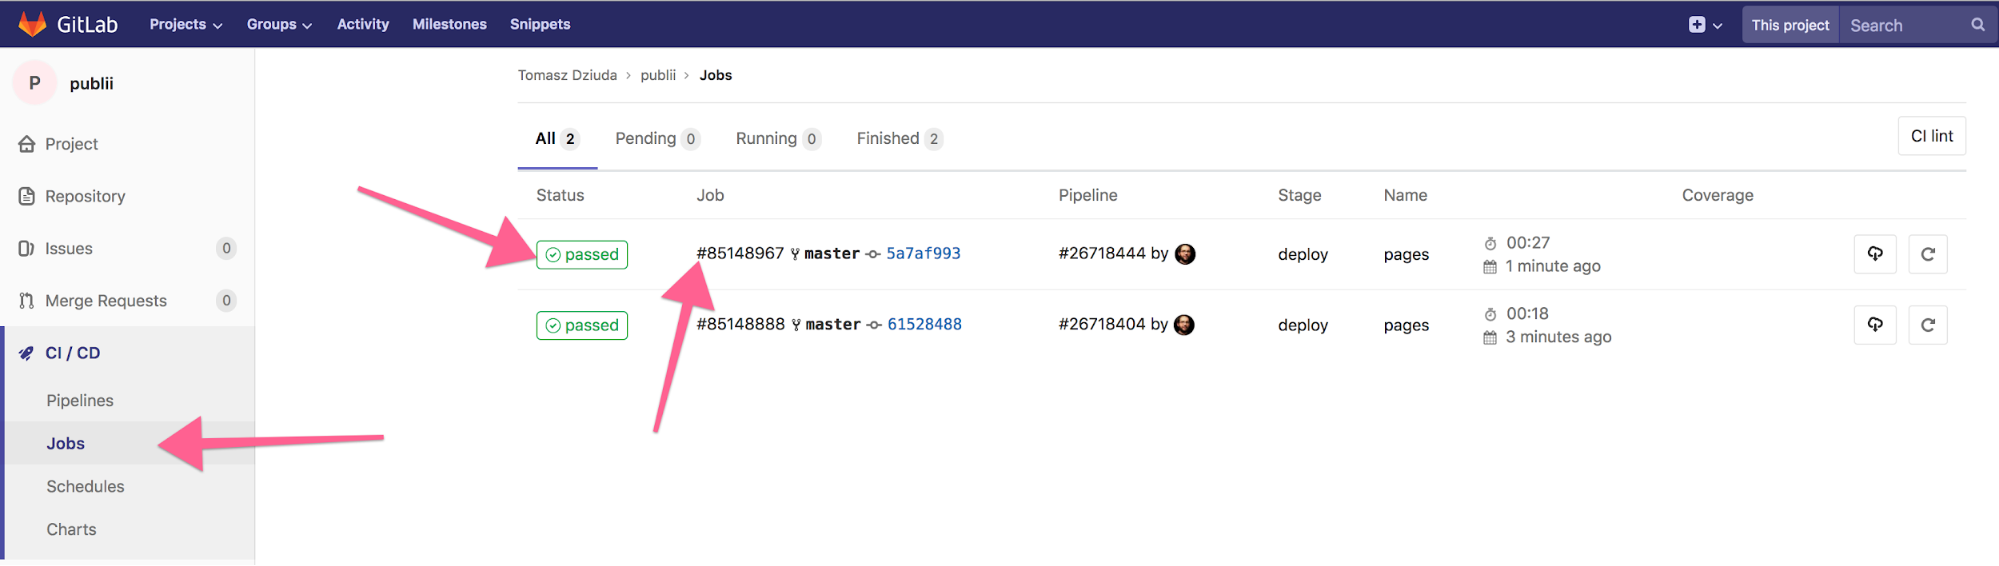Switch to the Finished jobs tab
Screen dimensions: 1999x566
point(898,139)
